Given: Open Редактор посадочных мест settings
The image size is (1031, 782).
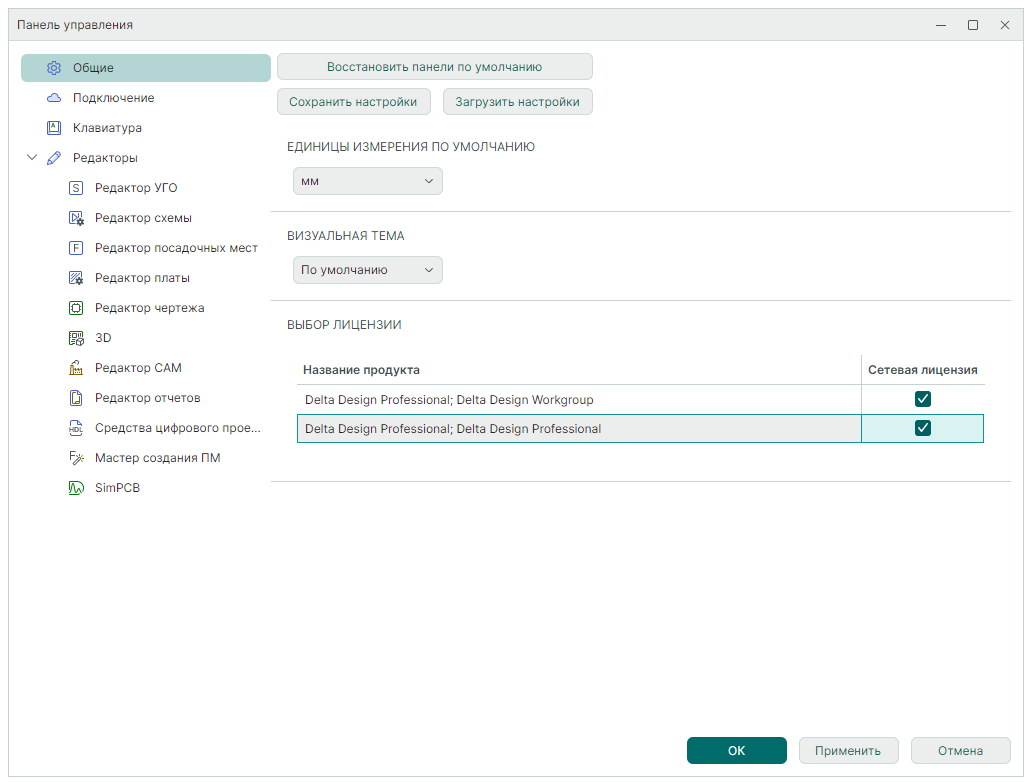Looking at the screenshot, I should click(x=176, y=248).
